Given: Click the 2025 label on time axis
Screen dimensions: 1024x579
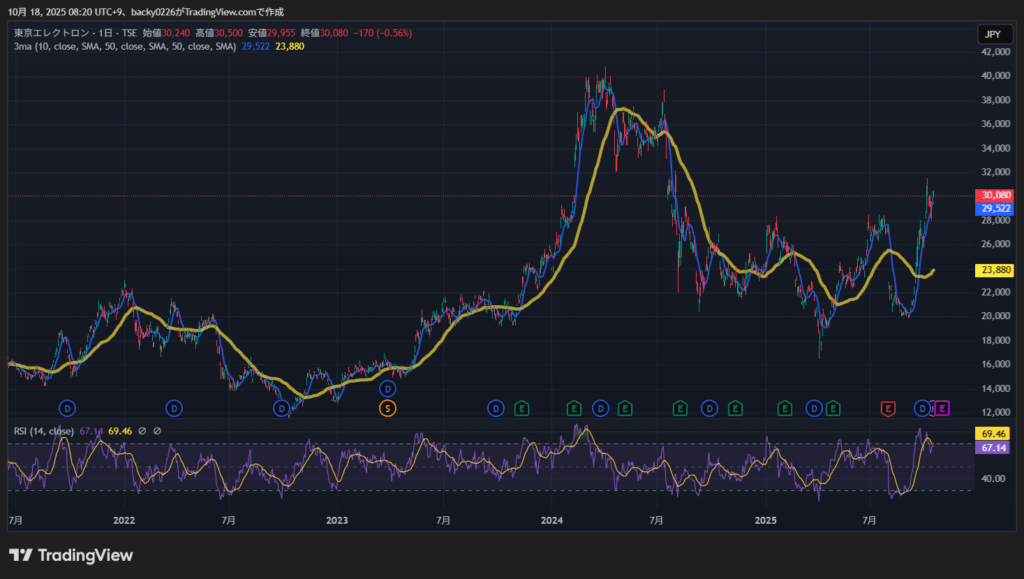Looking at the screenshot, I should (x=765, y=521).
